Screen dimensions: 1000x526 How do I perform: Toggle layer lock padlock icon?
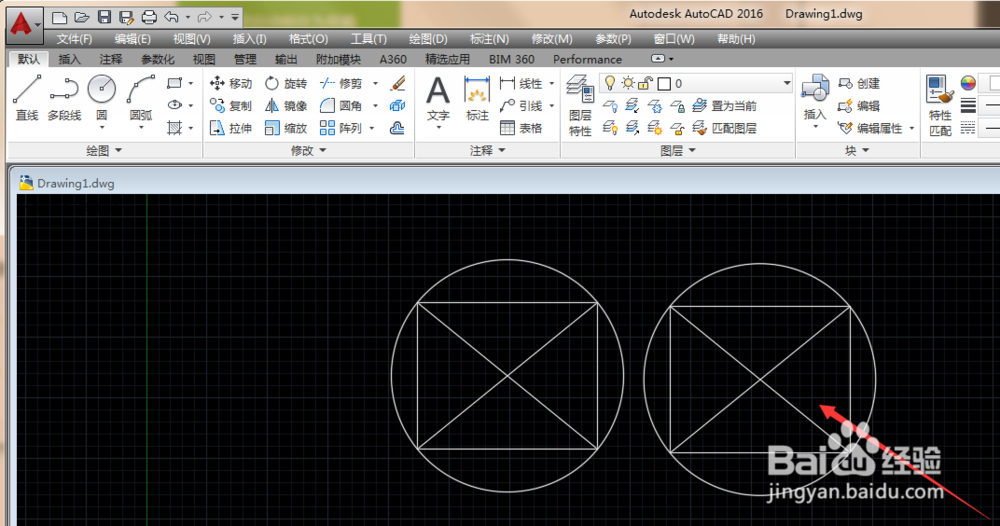pos(645,84)
